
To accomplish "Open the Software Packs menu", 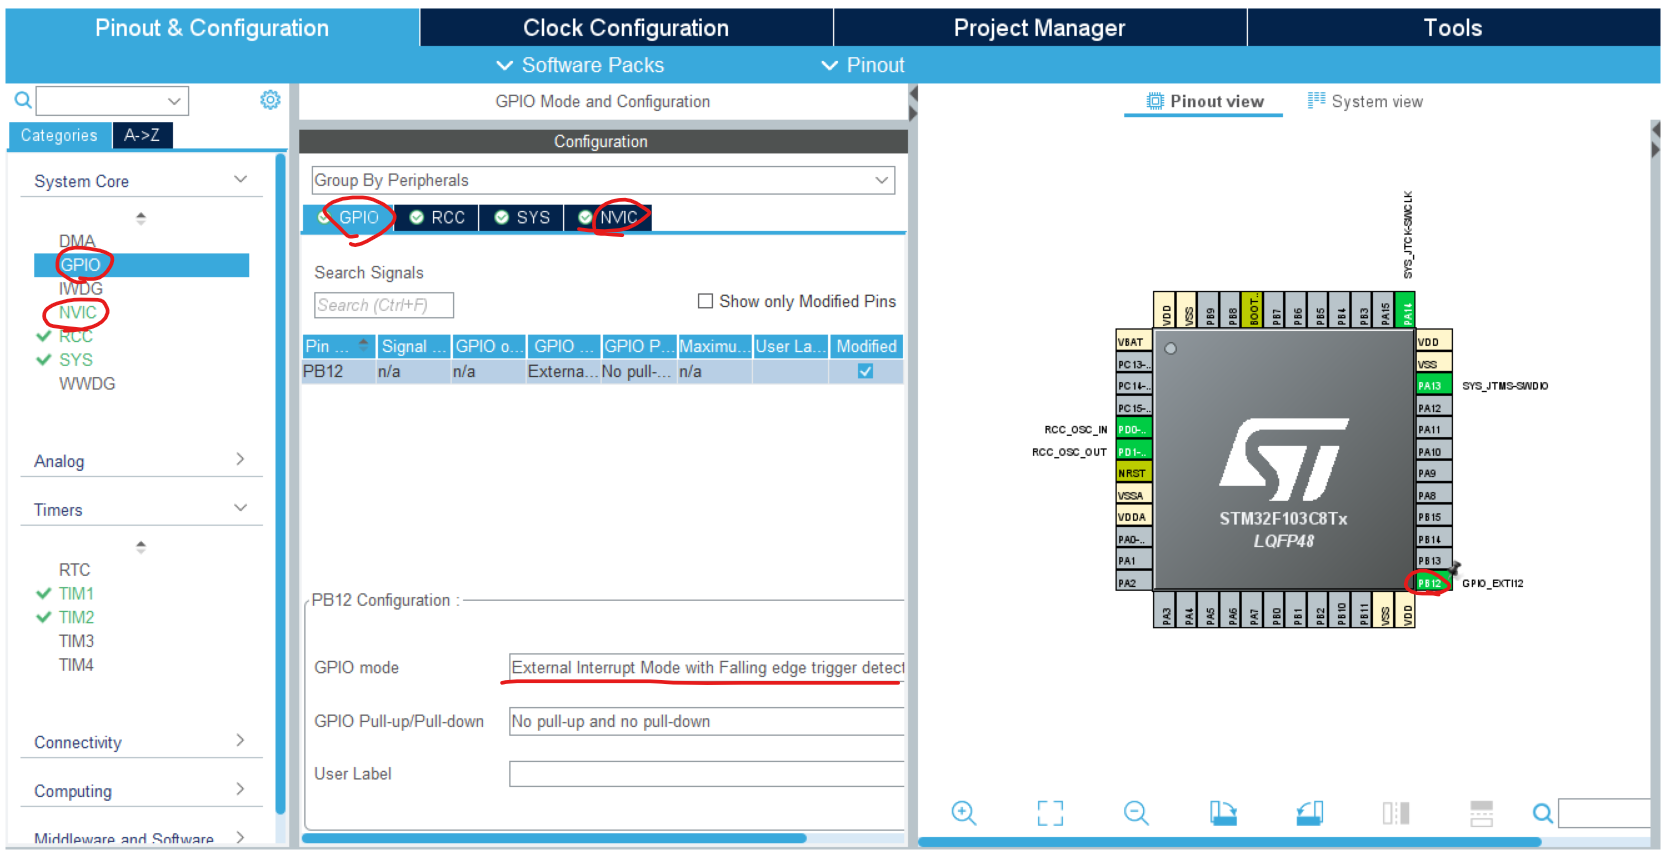I will point(580,65).
